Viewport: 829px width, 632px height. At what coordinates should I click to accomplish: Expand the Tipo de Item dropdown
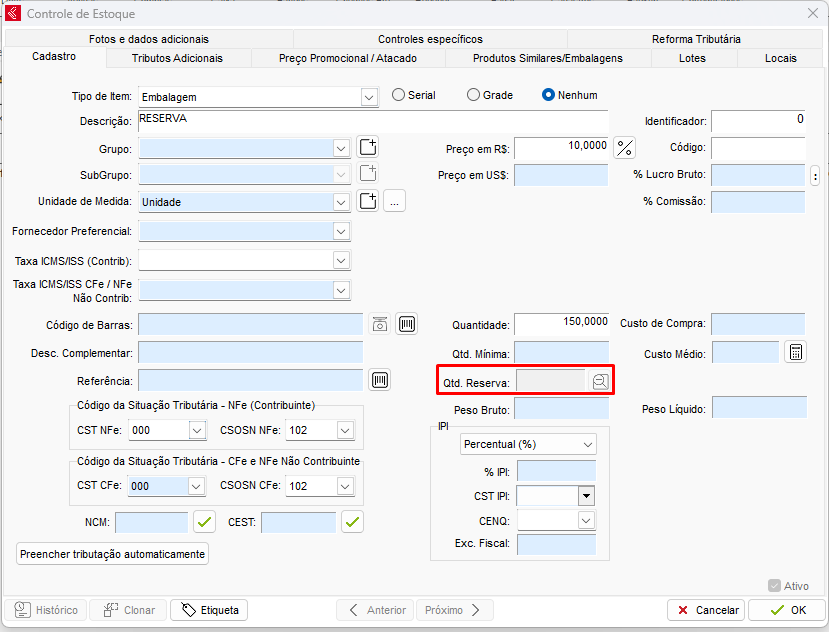pyautogui.click(x=369, y=97)
